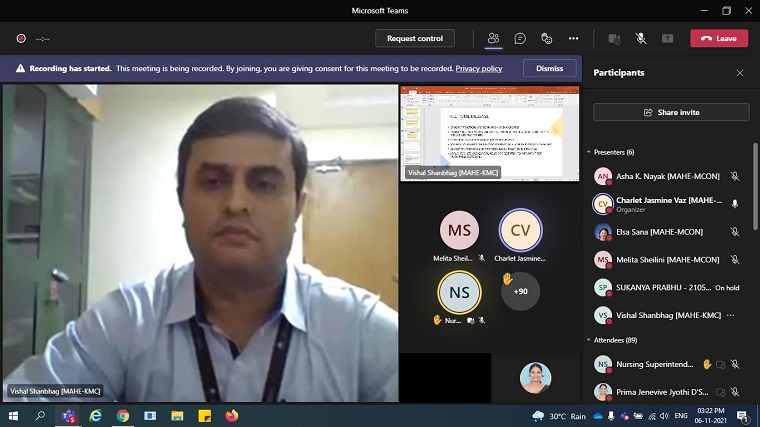Collapse the Attendees section
Viewport: 760px width, 427px height.
tap(589, 340)
